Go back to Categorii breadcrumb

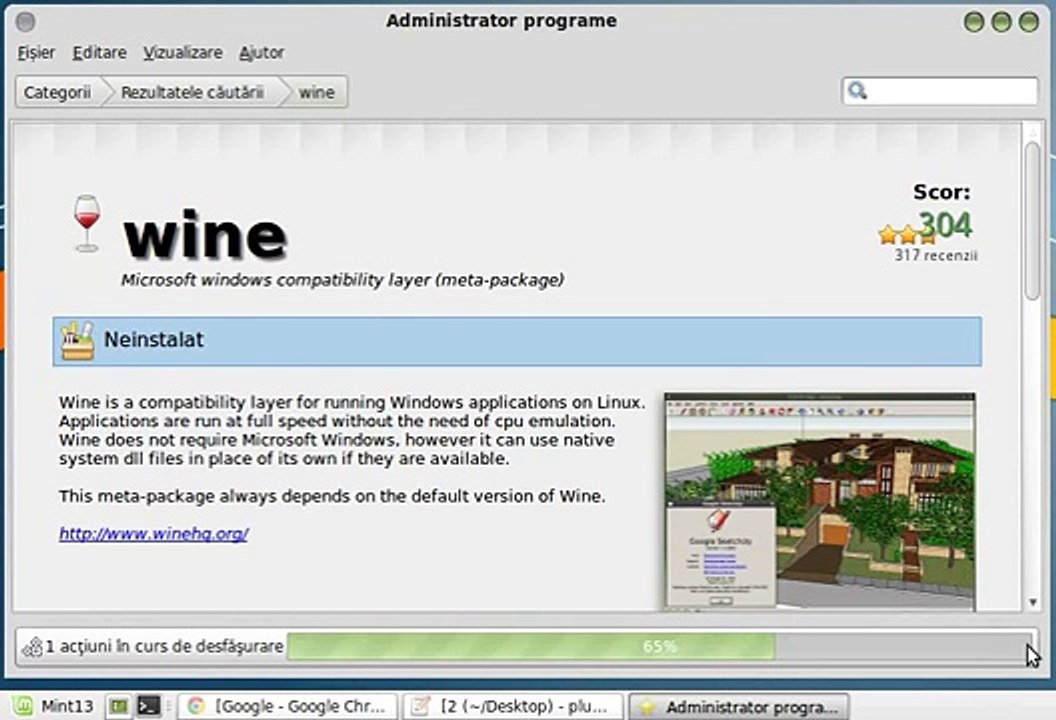click(x=57, y=92)
